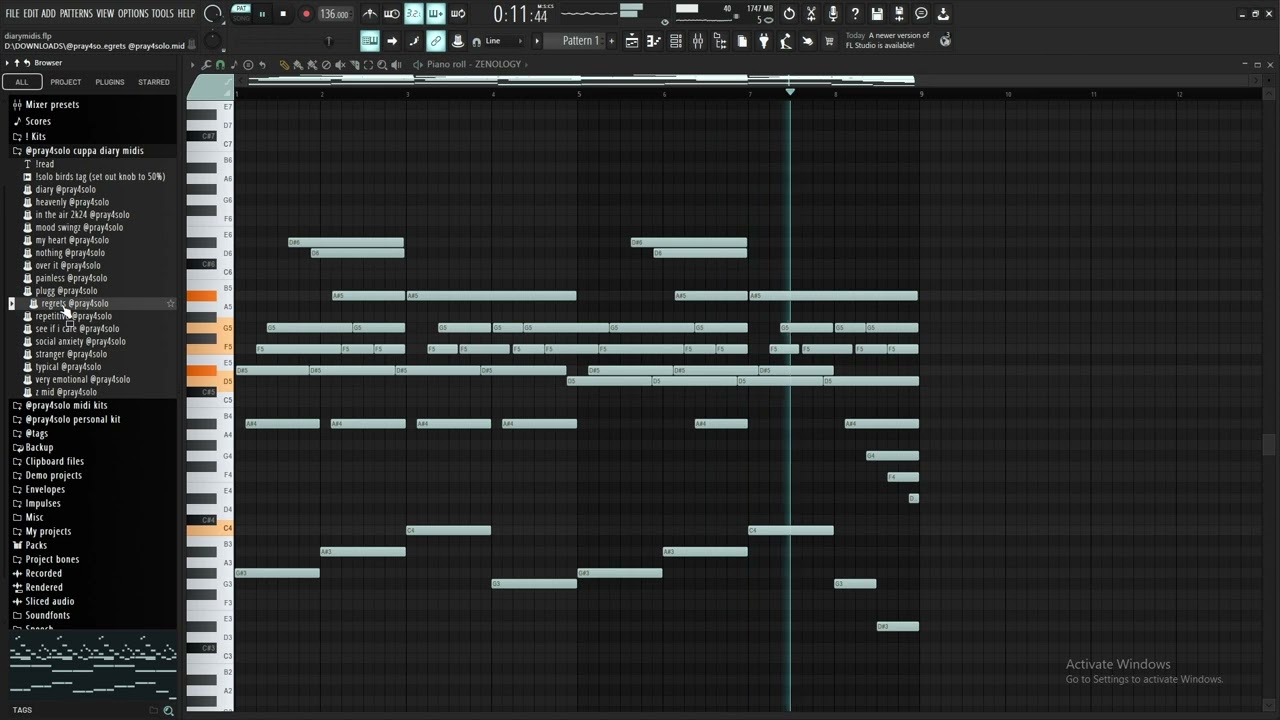Select heavenly @pray4solo midi file

(72, 202)
